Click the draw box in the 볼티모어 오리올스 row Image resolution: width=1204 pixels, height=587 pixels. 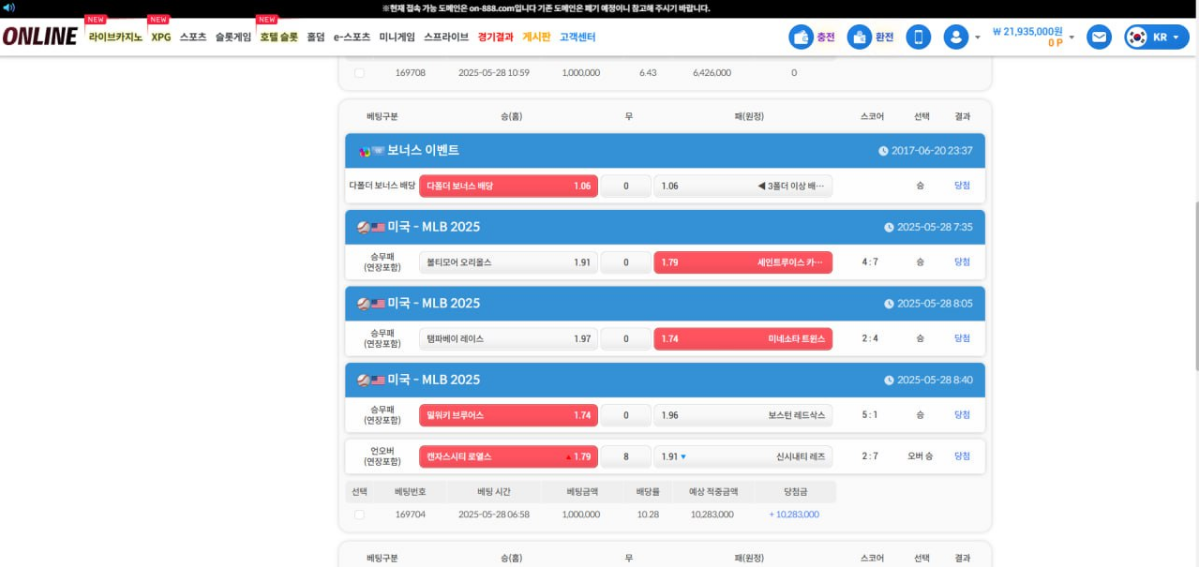[626, 262]
